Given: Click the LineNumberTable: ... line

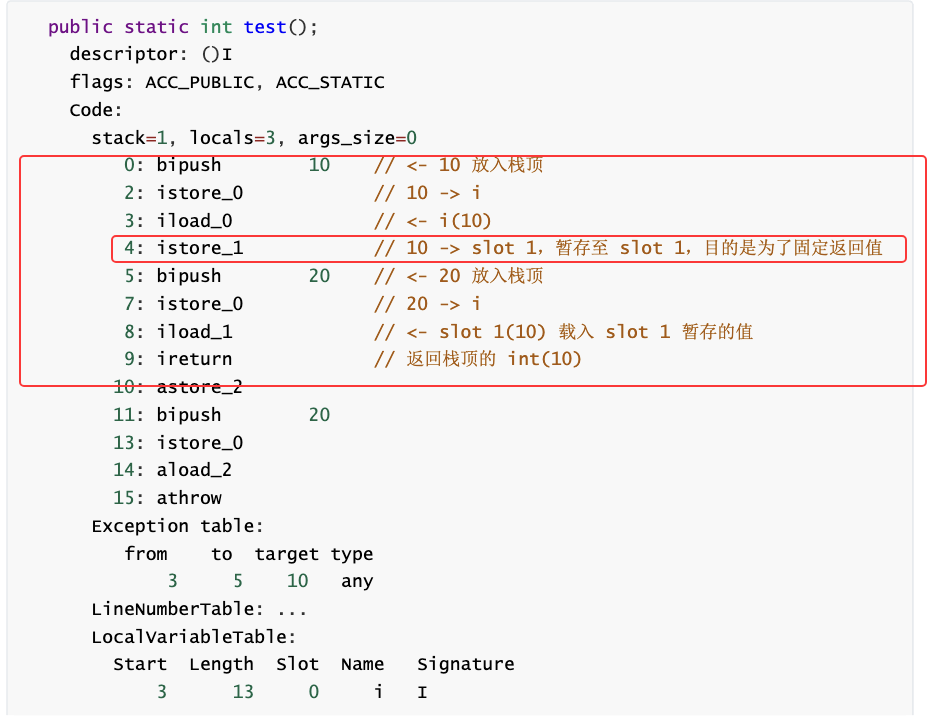Looking at the screenshot, I should (198, 609).
